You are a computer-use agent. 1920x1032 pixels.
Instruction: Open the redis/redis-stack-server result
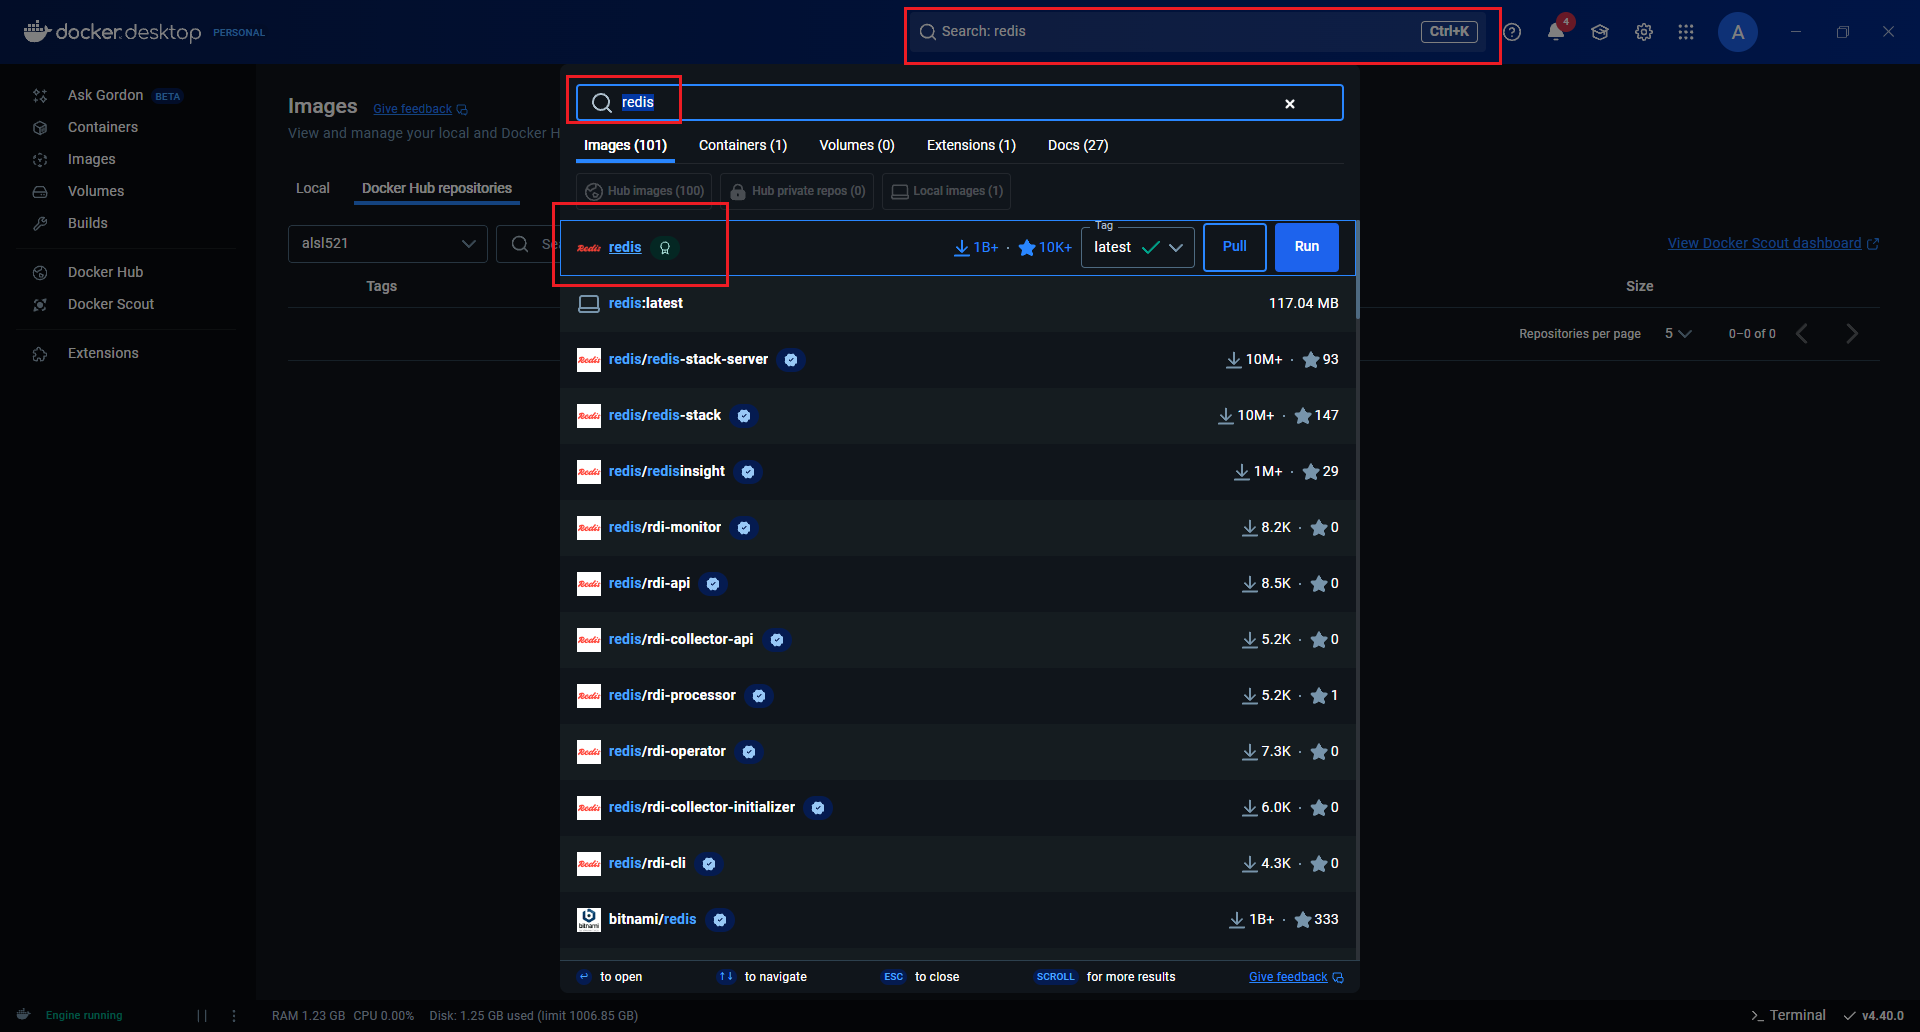[688, 359]
